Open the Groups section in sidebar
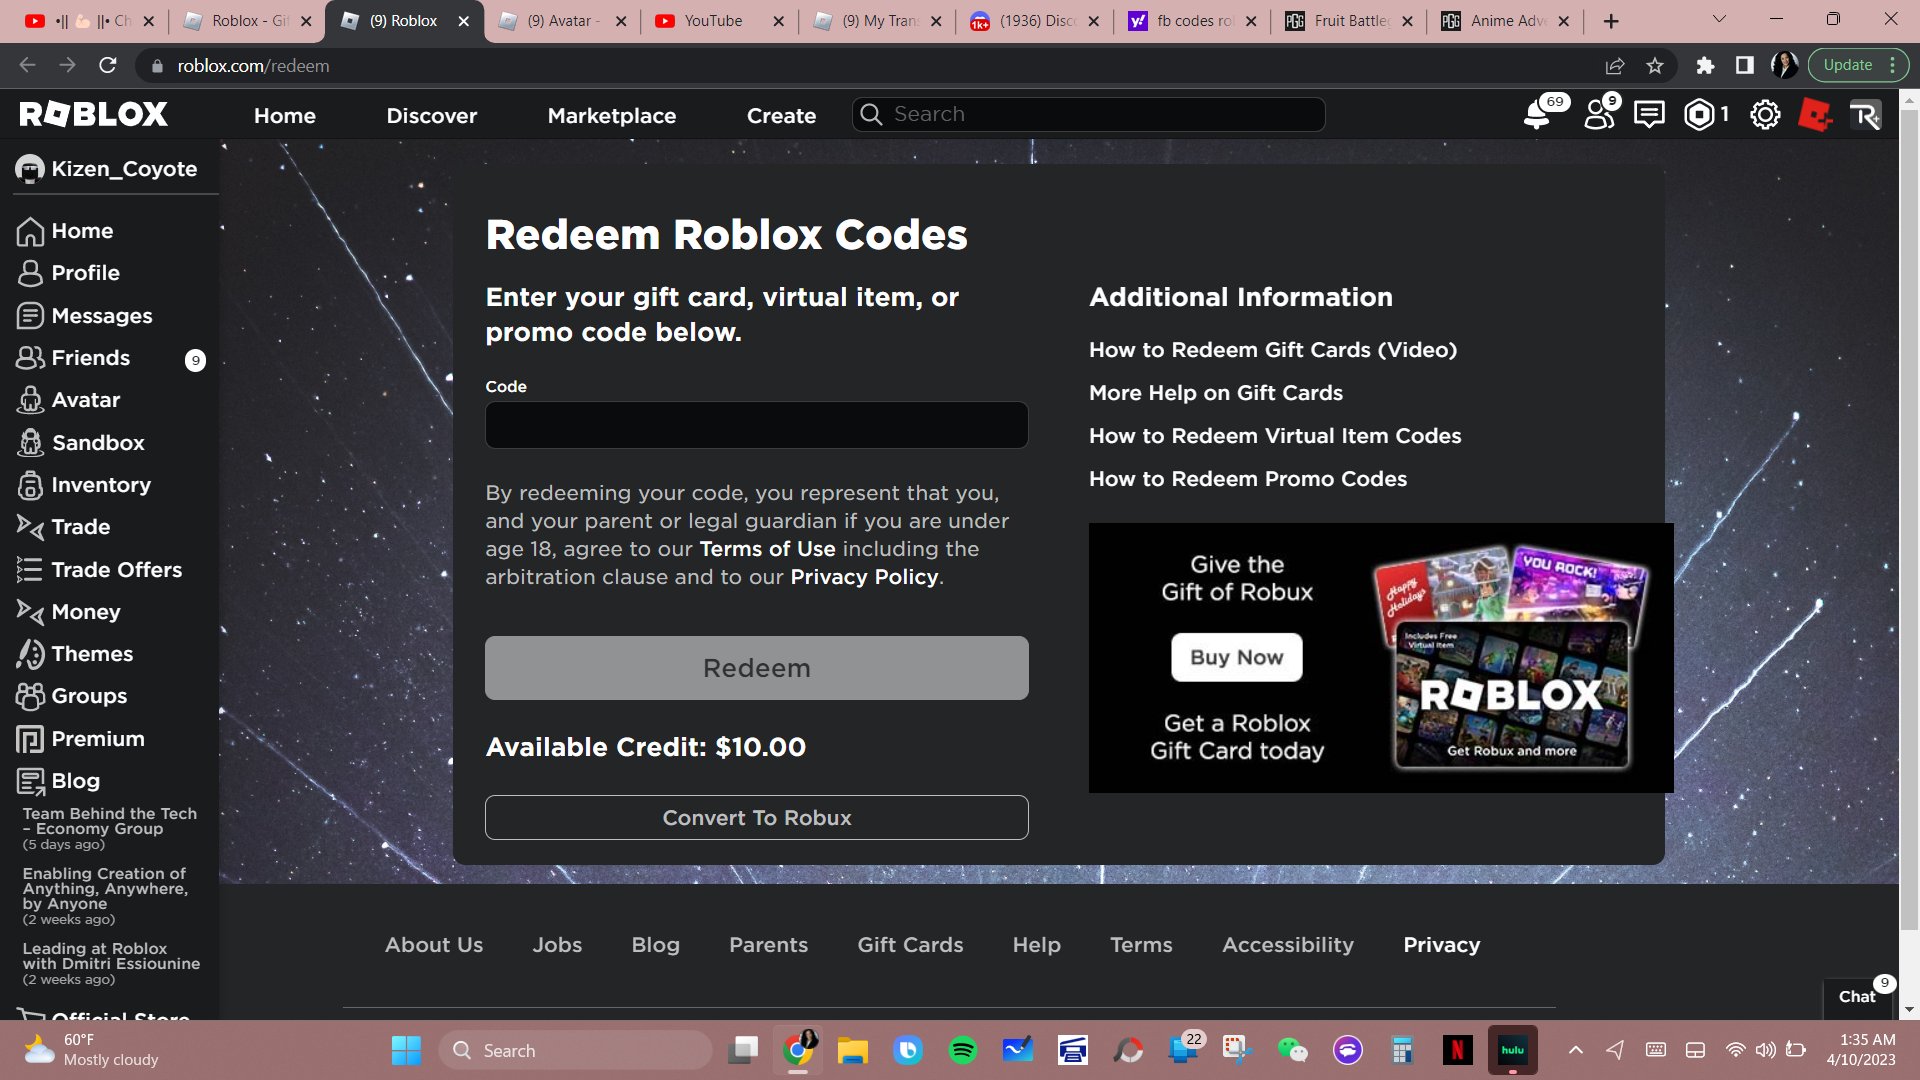The image size is (1920, 1080). (x=88, y=695)
